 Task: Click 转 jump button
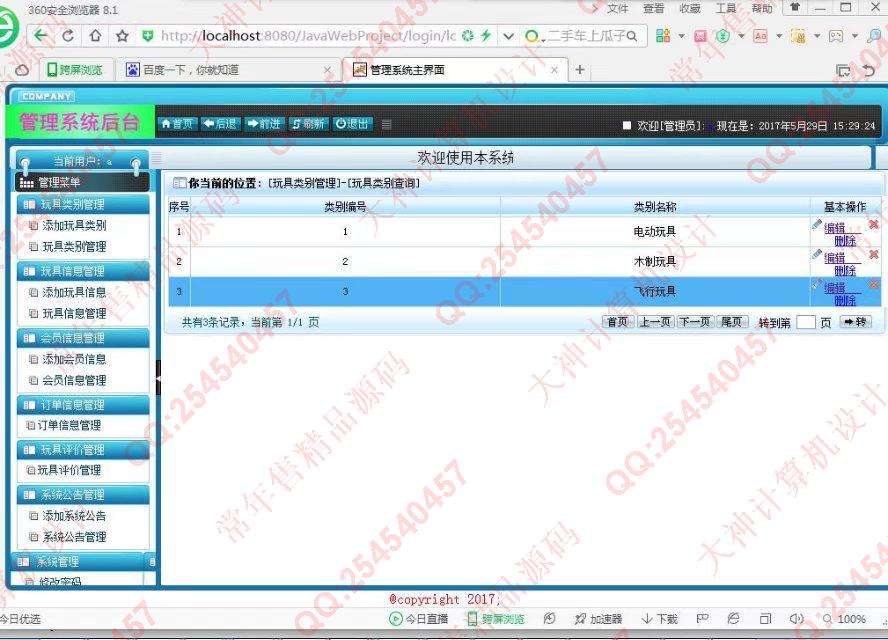[x=855, y=322]
